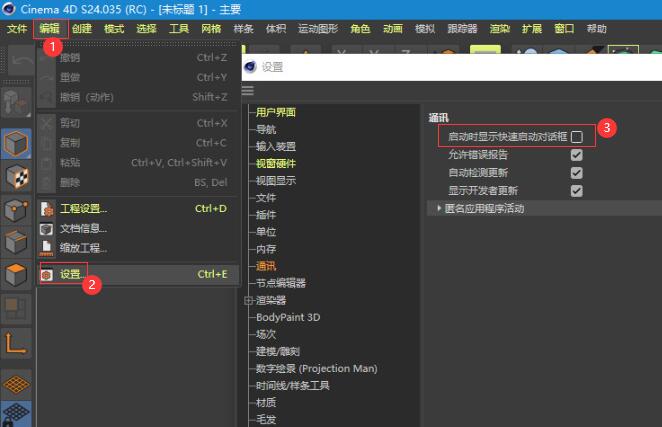The image size is (662, 427).
Task: Expand the 渲染器 tree node
Action: (x=248, y=300)
